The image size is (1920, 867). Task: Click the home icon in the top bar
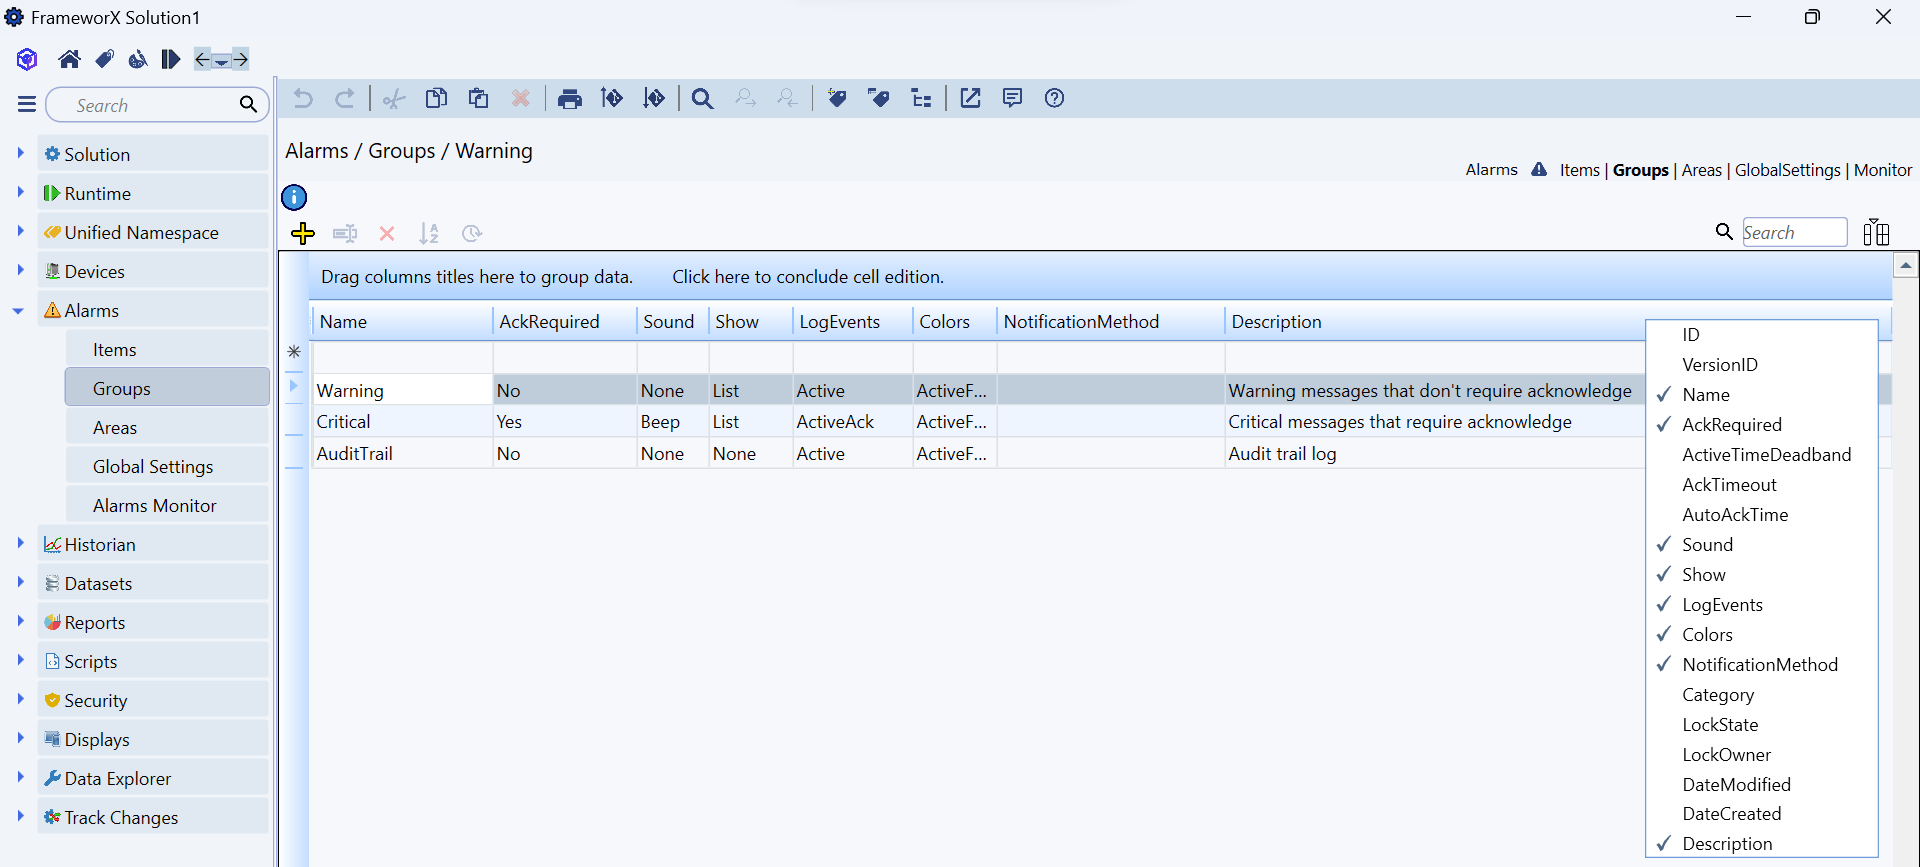click(x=69, y=60)
